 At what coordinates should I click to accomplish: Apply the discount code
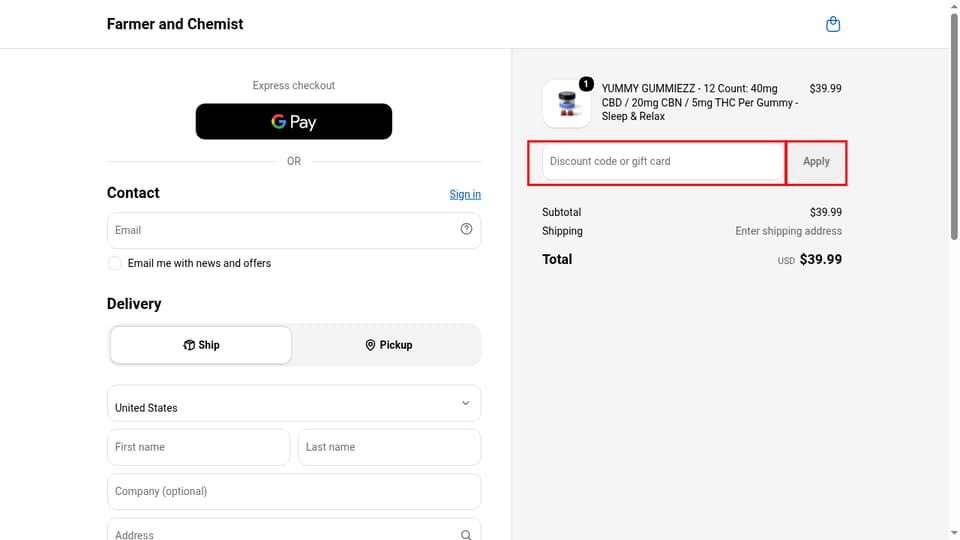(x=816, y=162)
